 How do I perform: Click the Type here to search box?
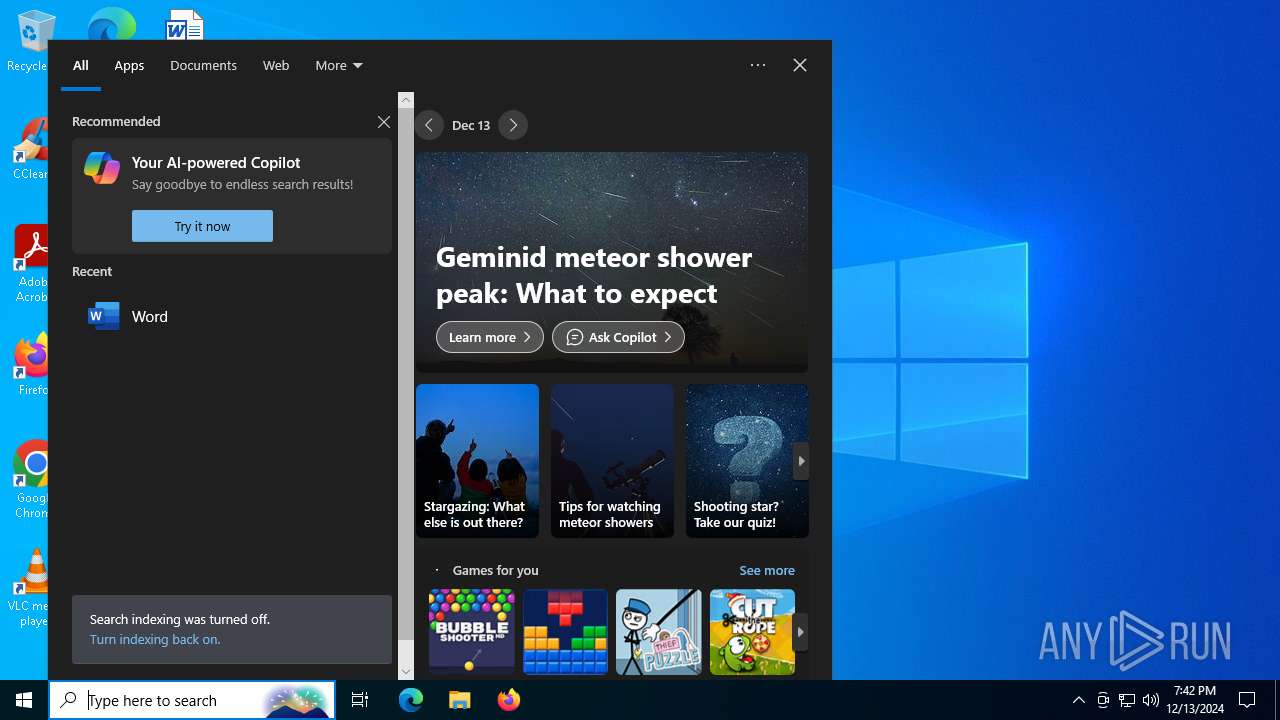[192, 700]
